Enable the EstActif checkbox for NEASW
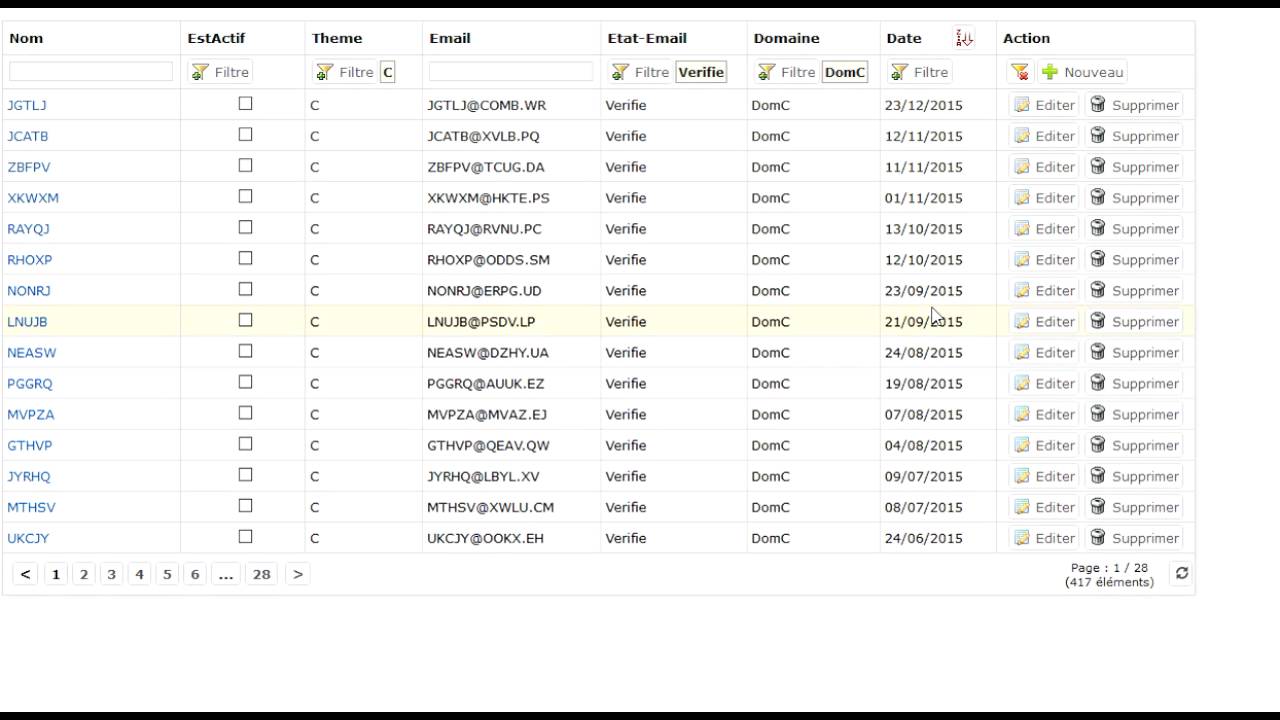Image resolution: width=1280 pixels, height=720 pixels. [245, 352]
